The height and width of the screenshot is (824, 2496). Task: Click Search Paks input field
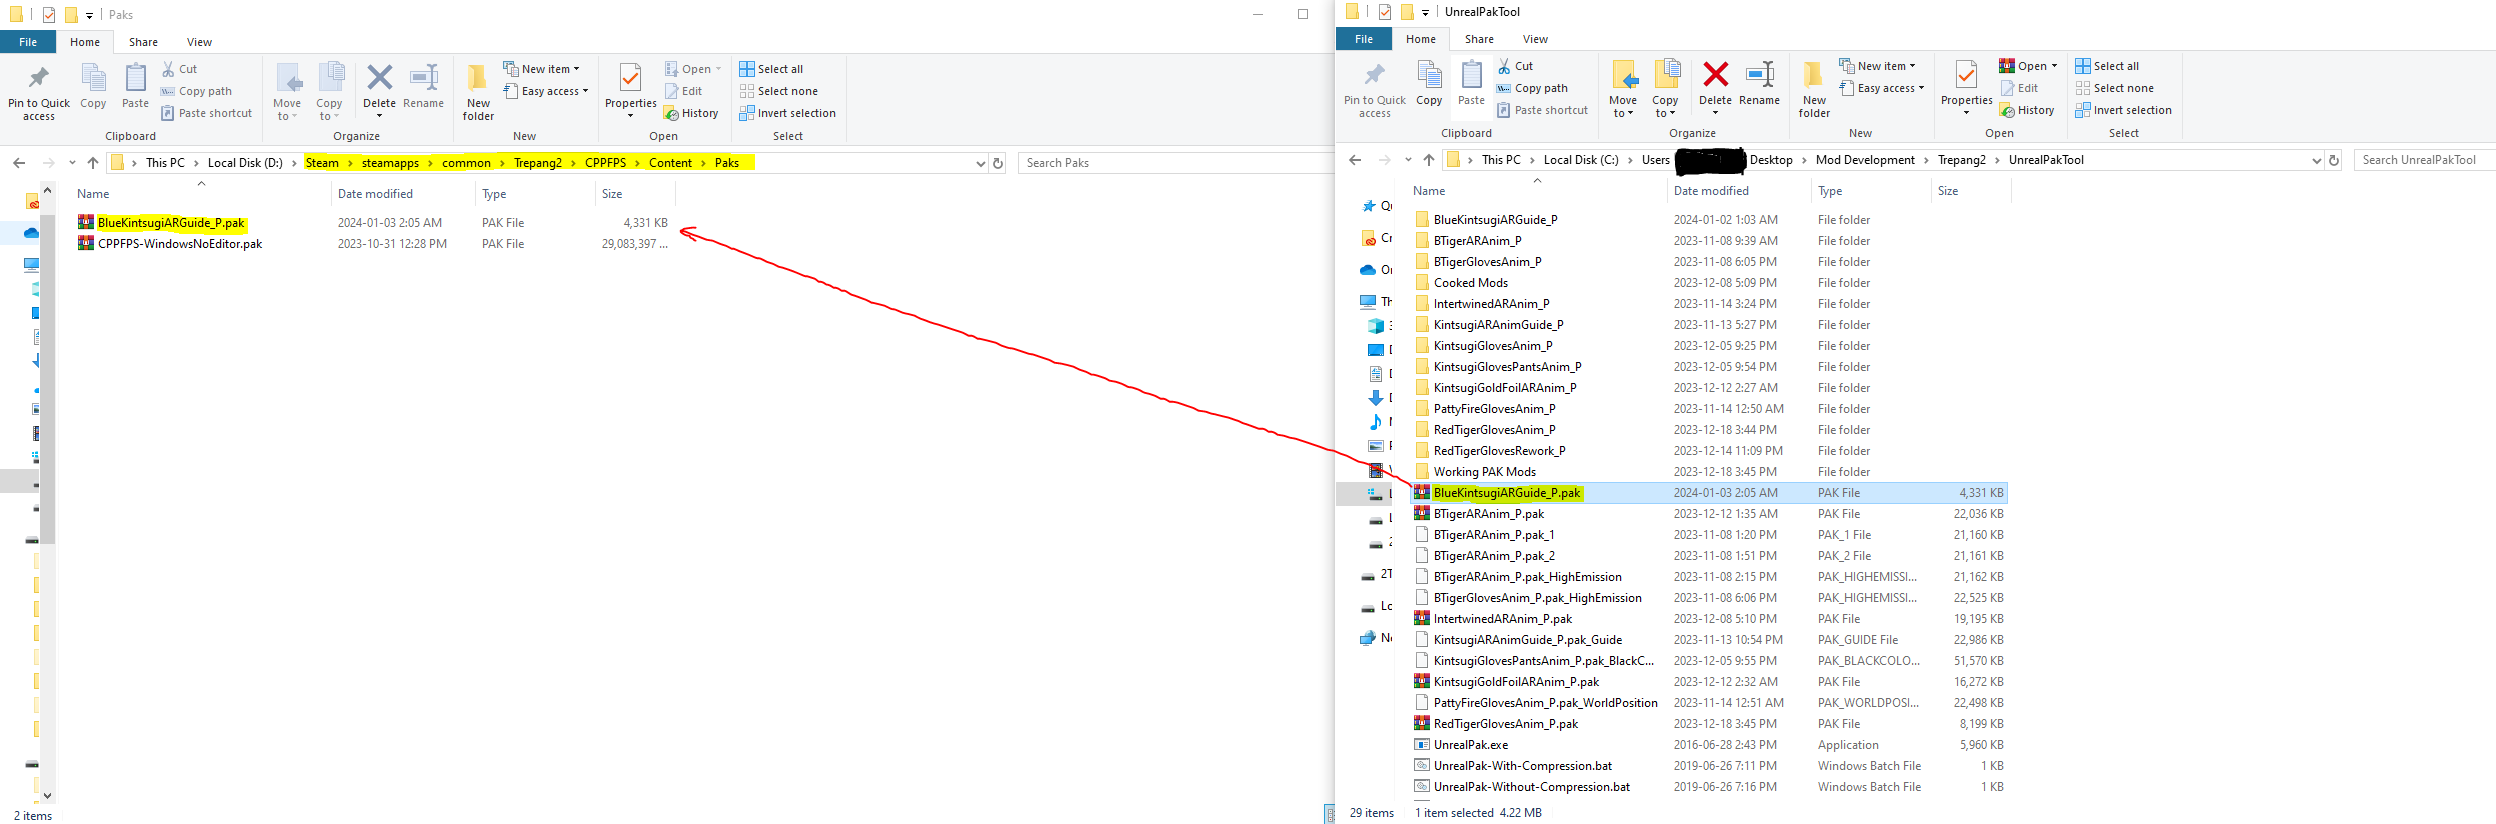(x=1175, y=163)
